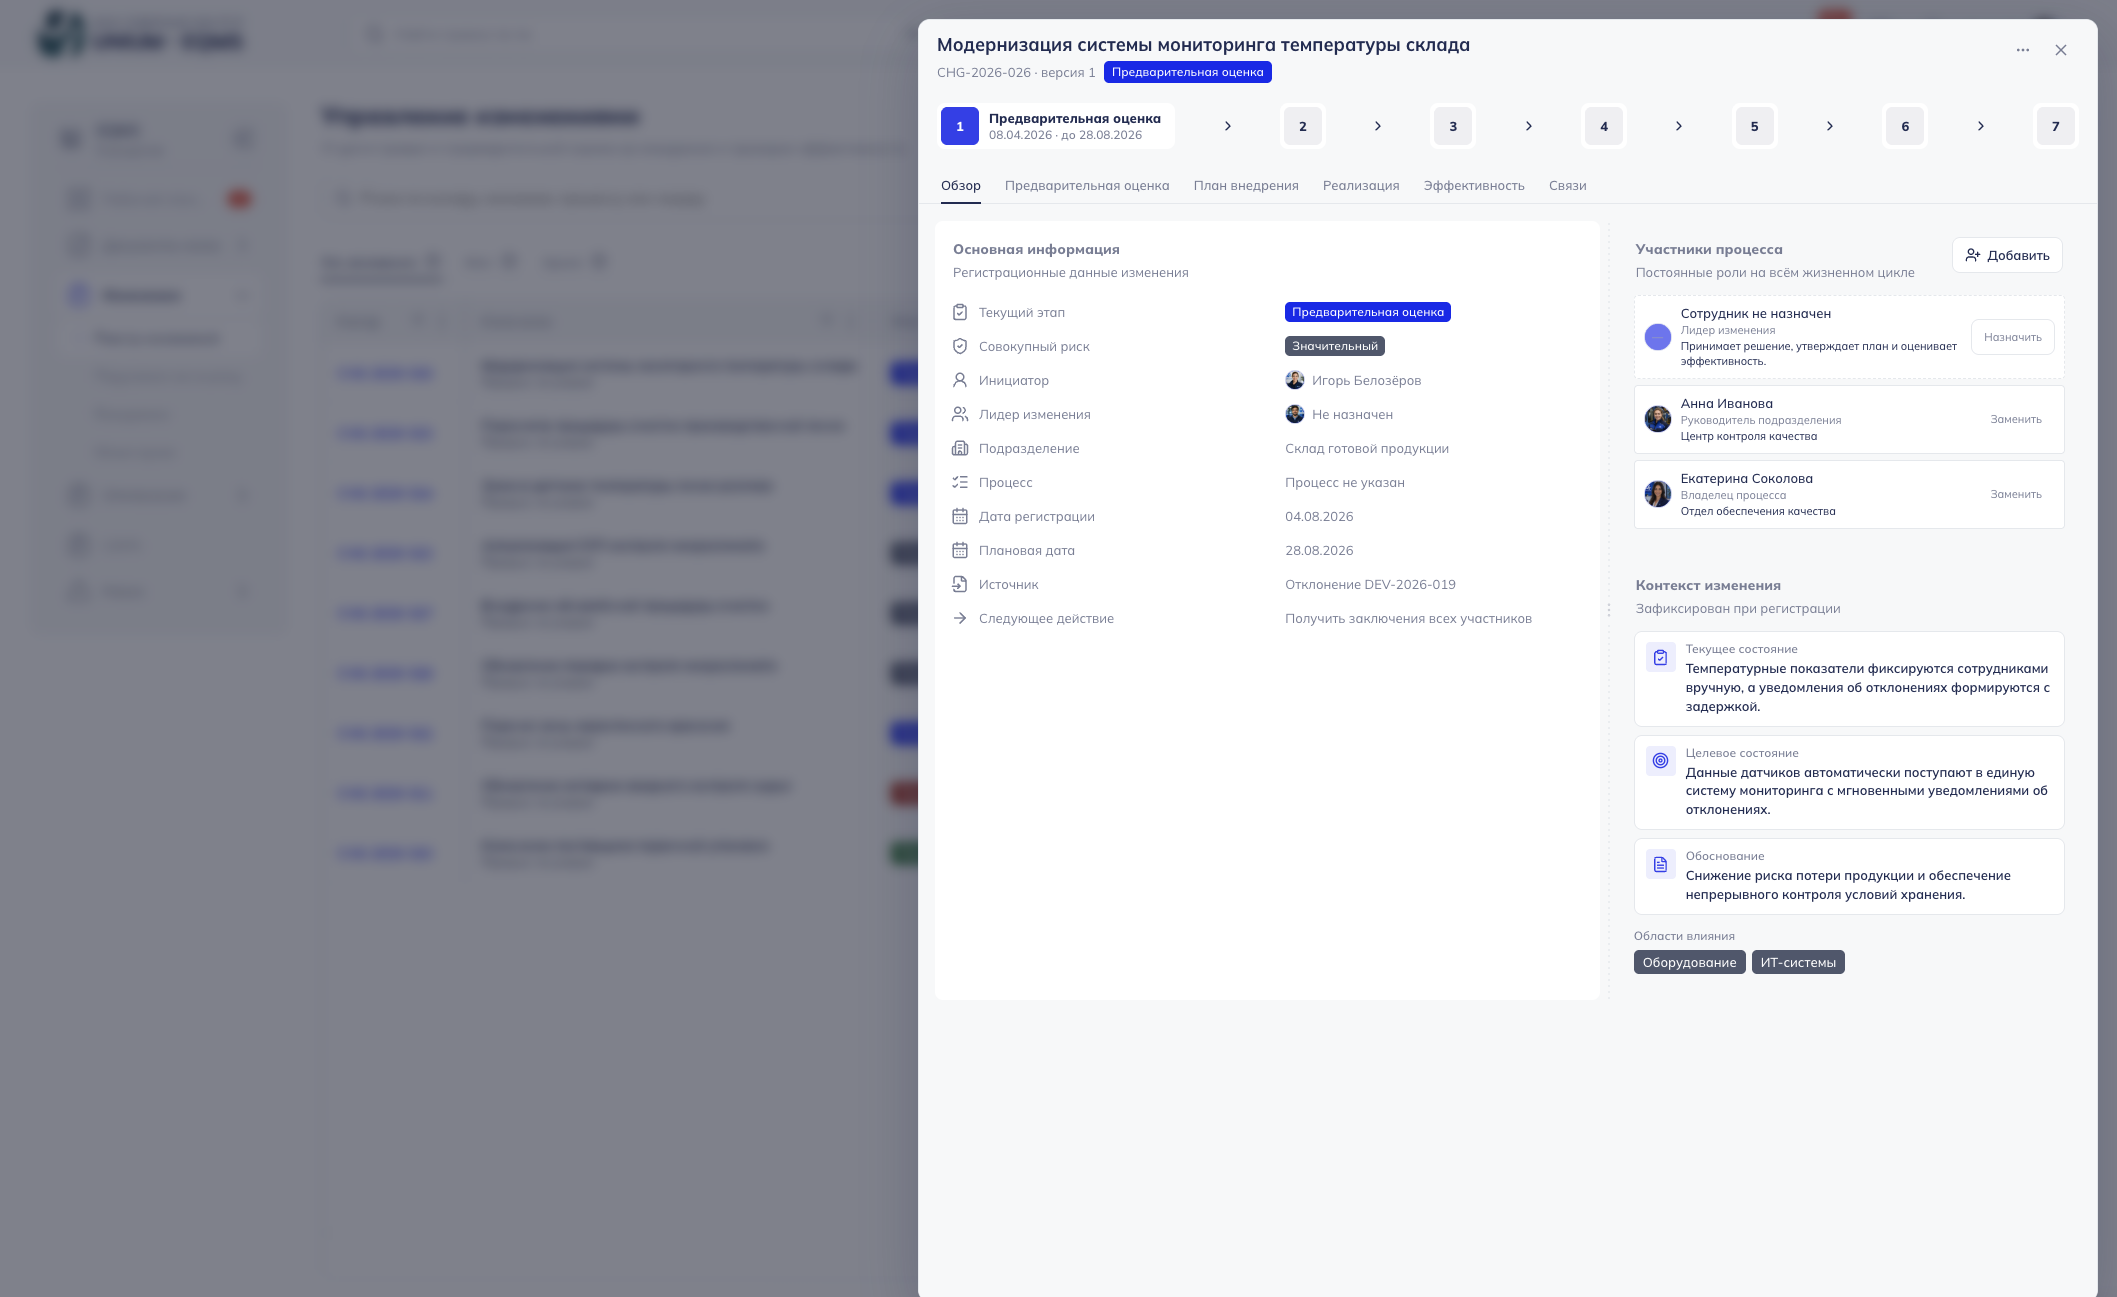Close the change details panel
The height and width of the screenshot is (1297, 2117).
pos(2061,50)
